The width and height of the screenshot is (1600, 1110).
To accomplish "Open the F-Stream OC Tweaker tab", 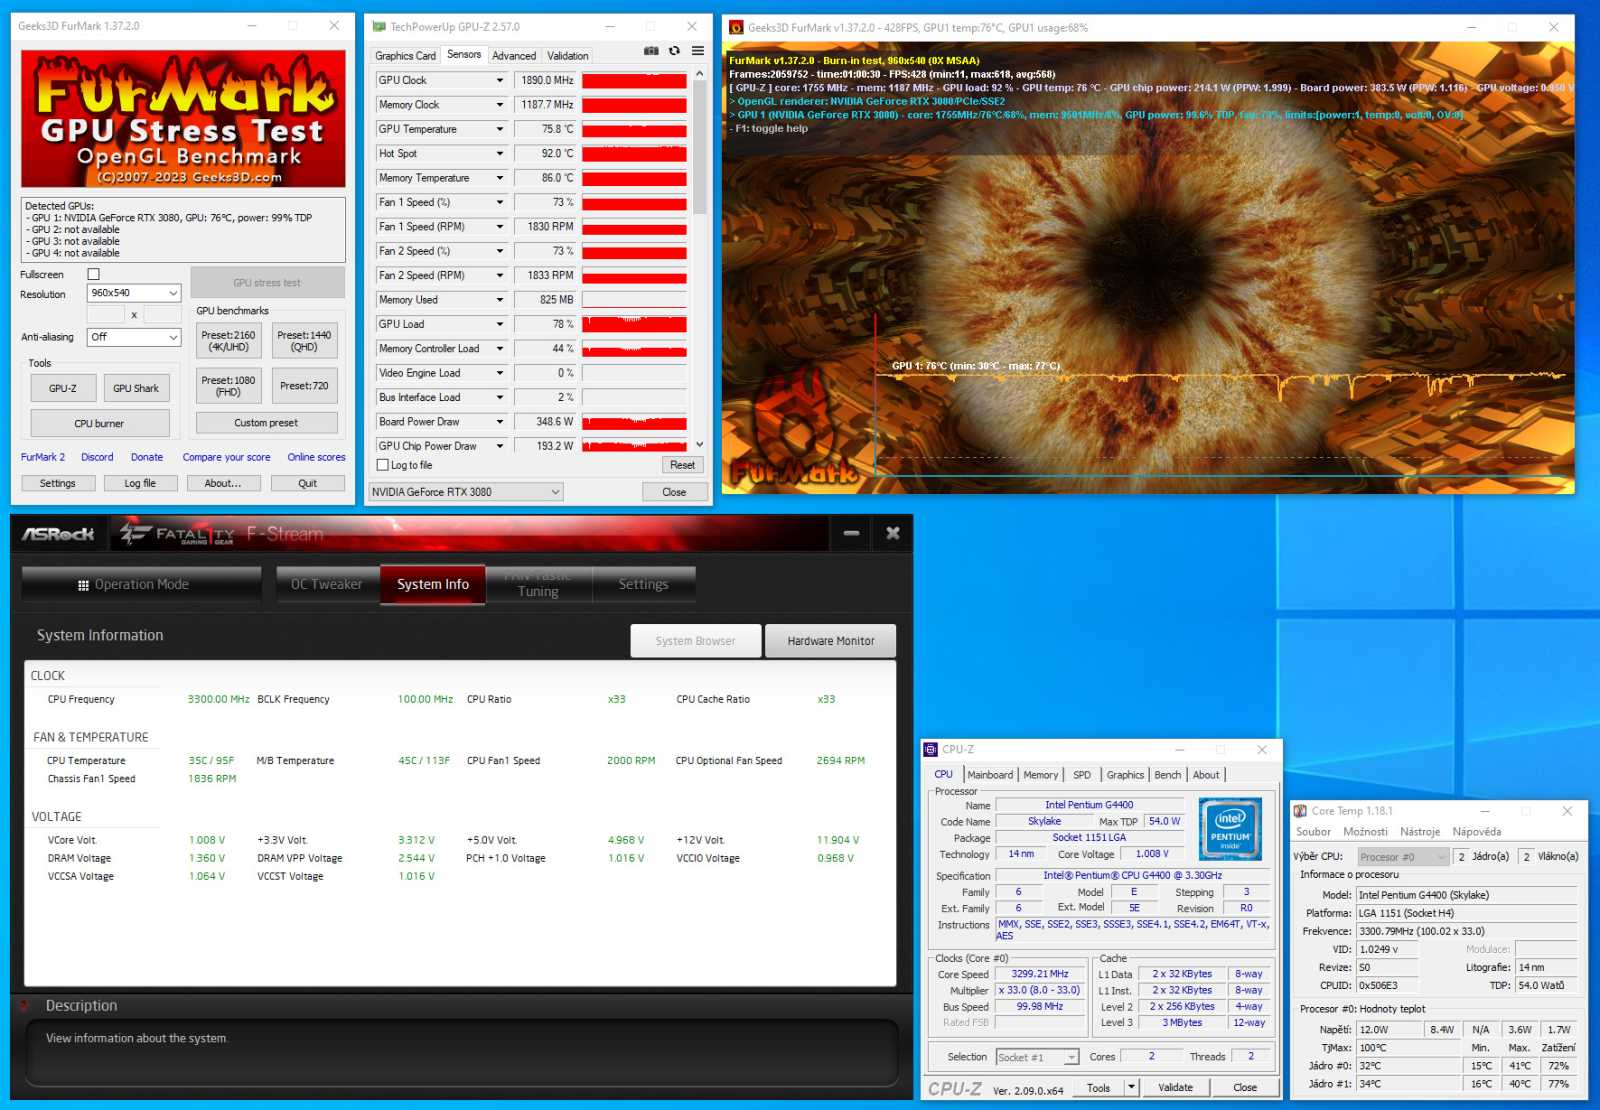I will click(x=327, y=585).
